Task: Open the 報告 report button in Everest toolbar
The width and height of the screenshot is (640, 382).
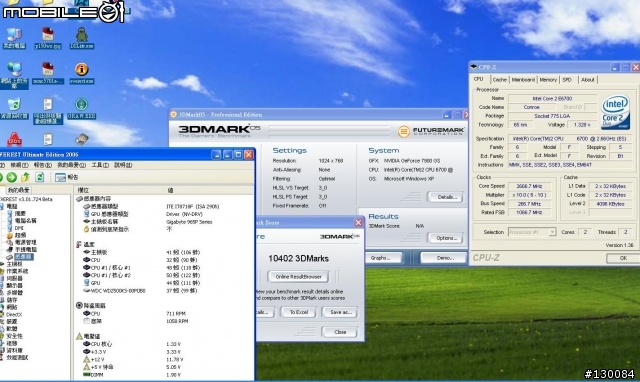Action: tap(66, 177)
